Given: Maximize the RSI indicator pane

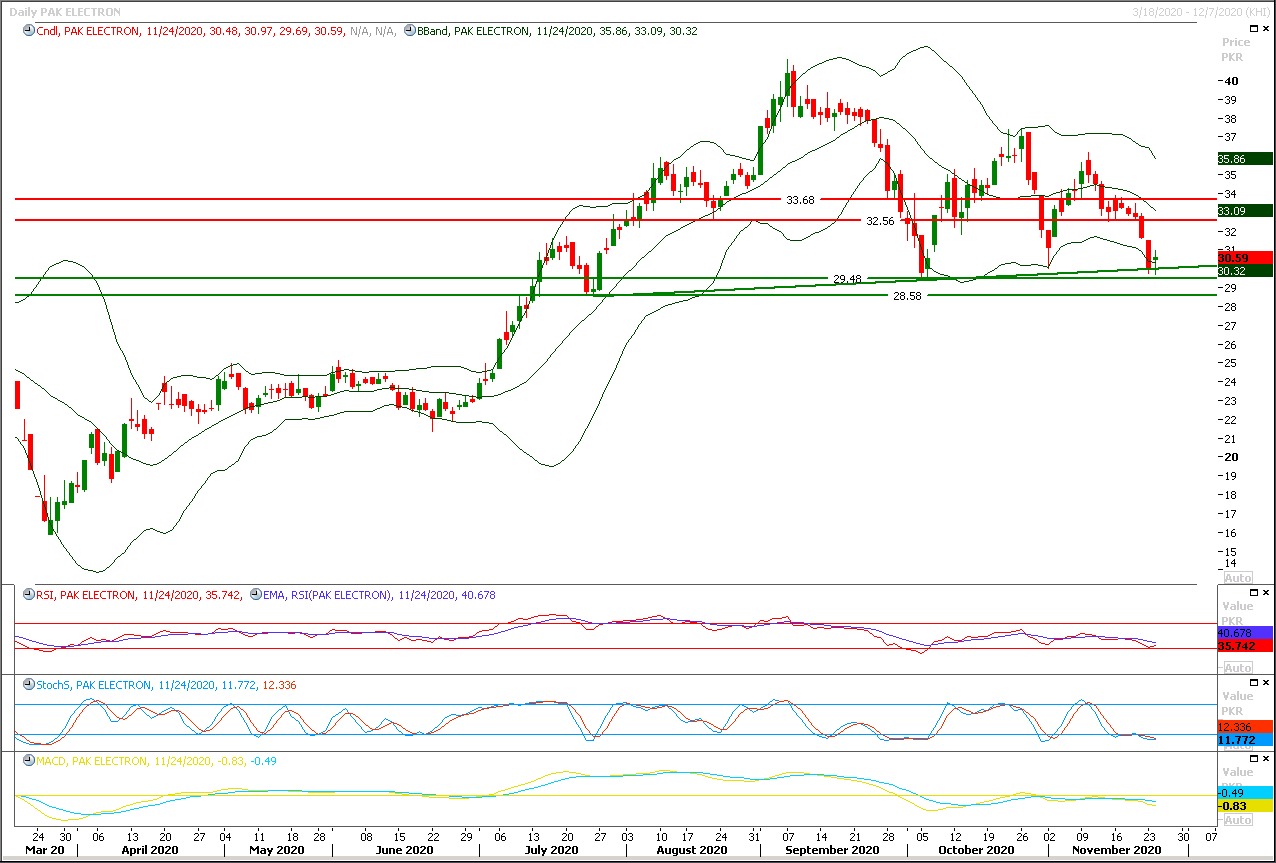Looking at the screenshot, I should click(1256, 593).
